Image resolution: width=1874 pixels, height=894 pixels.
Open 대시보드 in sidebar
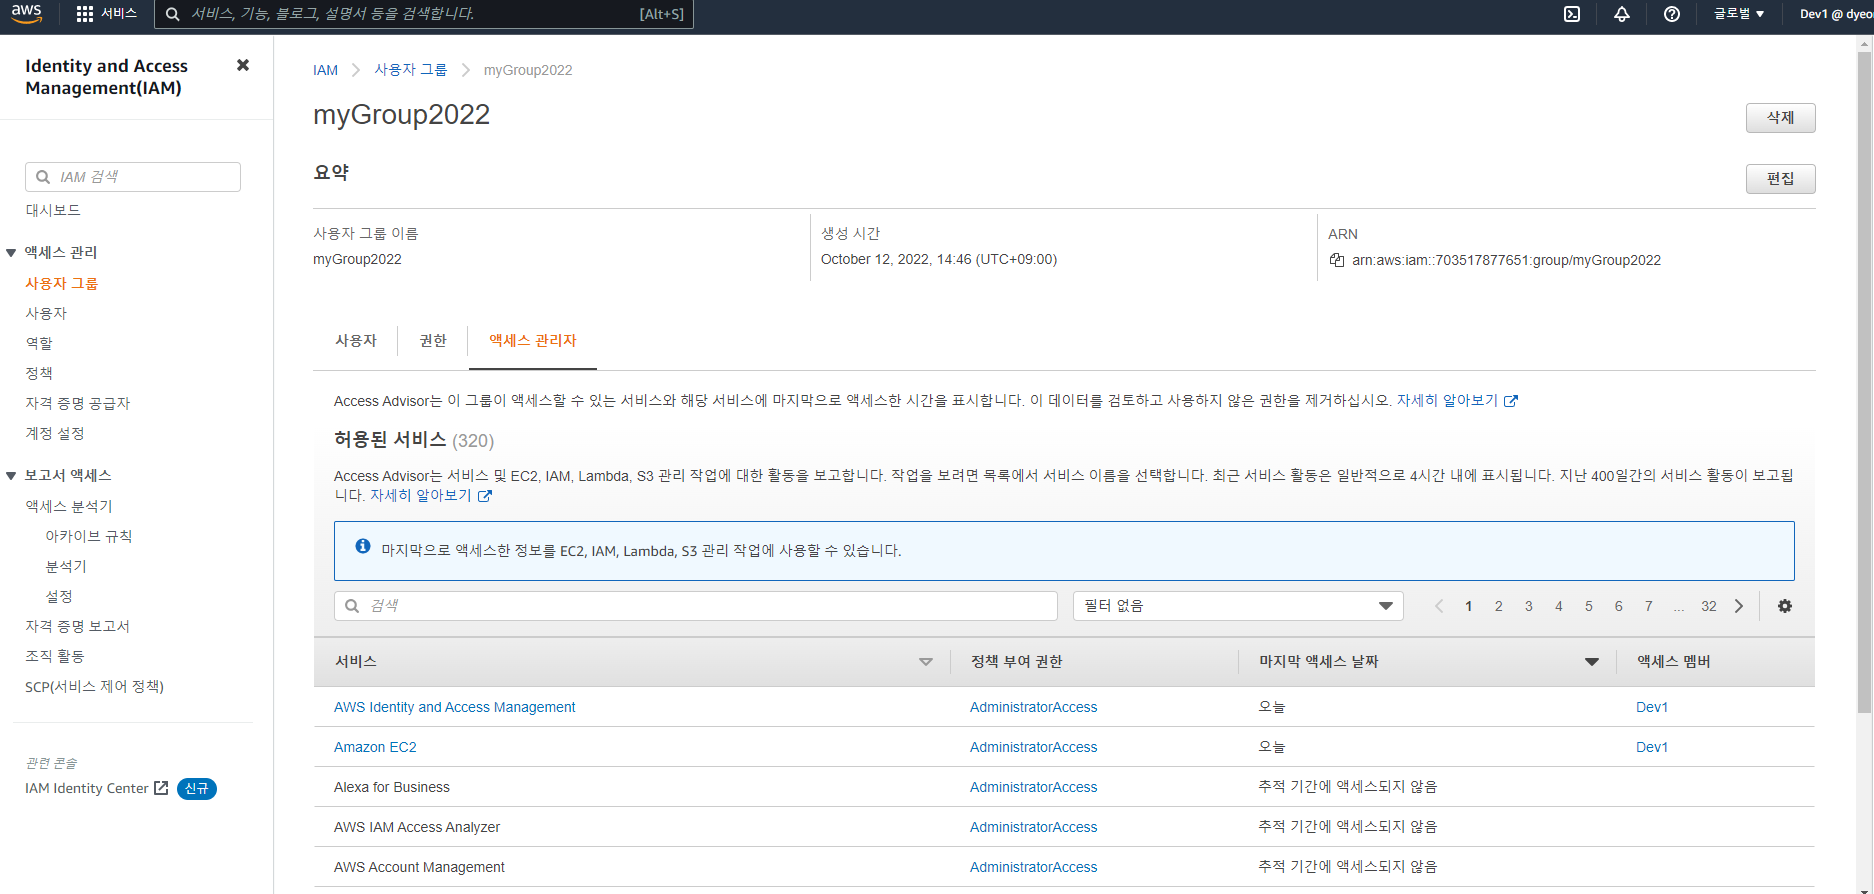(53, 210)
